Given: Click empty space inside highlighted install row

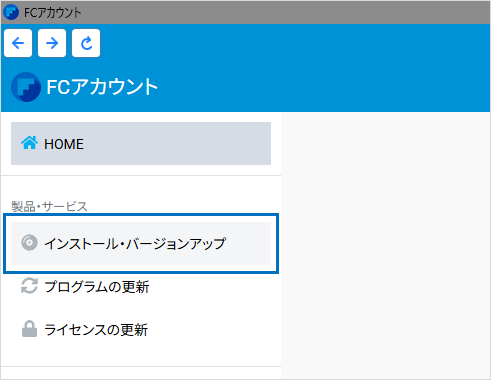Looking at the screenshot, I should (248, 243).
